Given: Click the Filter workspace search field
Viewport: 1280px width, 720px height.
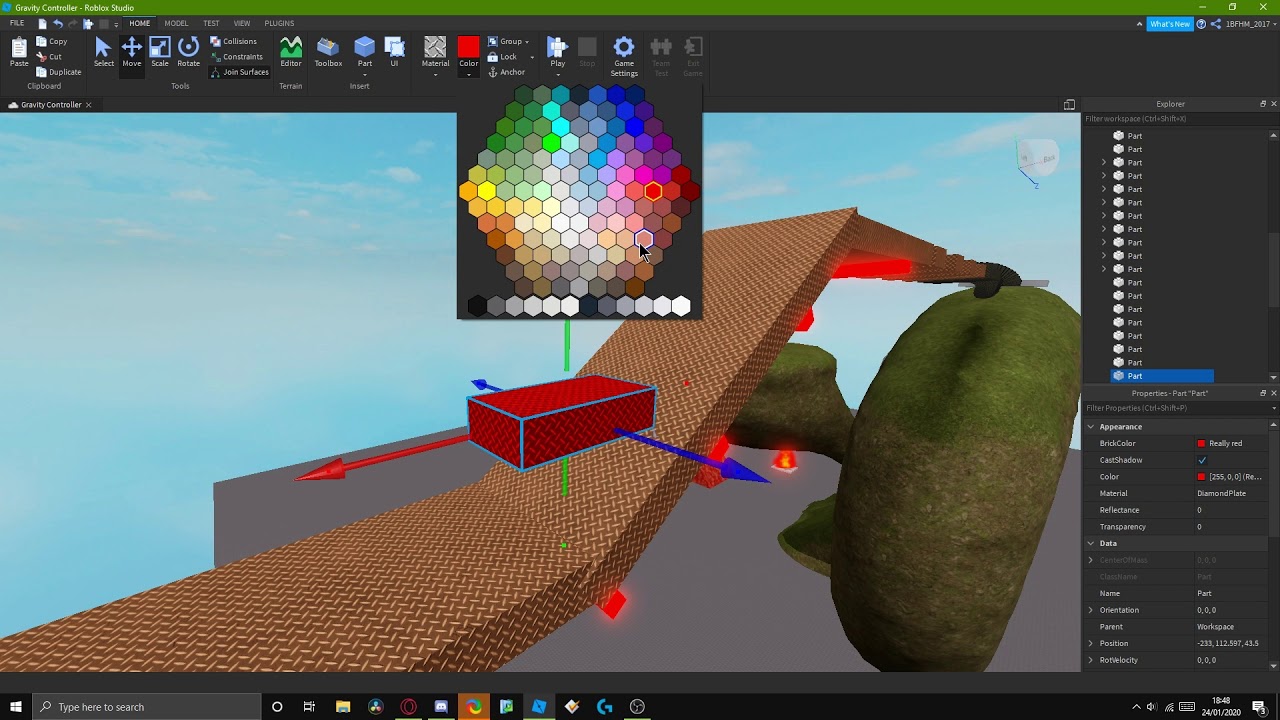Looking at the screenshot, I should (1176, 119).
